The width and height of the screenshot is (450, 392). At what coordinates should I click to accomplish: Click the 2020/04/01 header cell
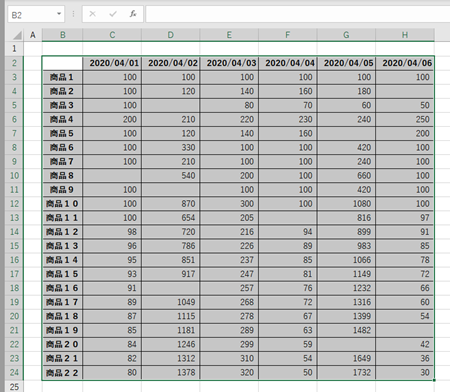point(112,63)
